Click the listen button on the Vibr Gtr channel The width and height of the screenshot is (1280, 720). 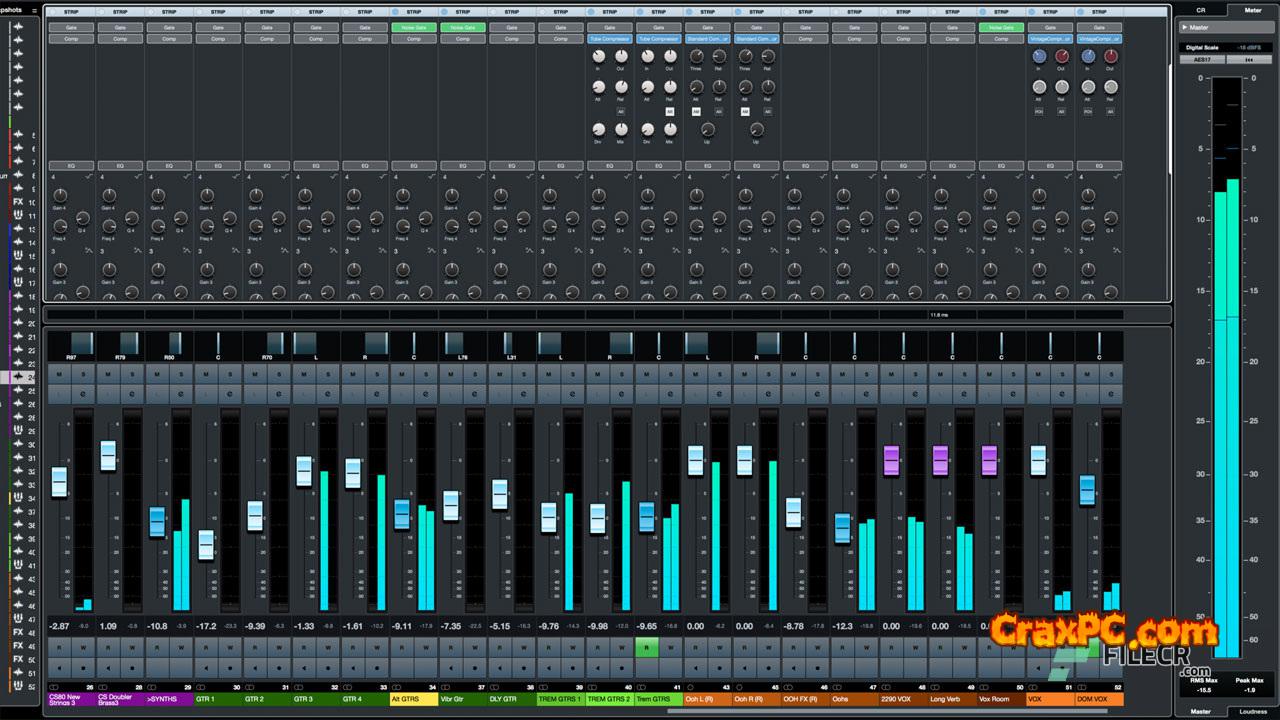(x=451, y=394)
